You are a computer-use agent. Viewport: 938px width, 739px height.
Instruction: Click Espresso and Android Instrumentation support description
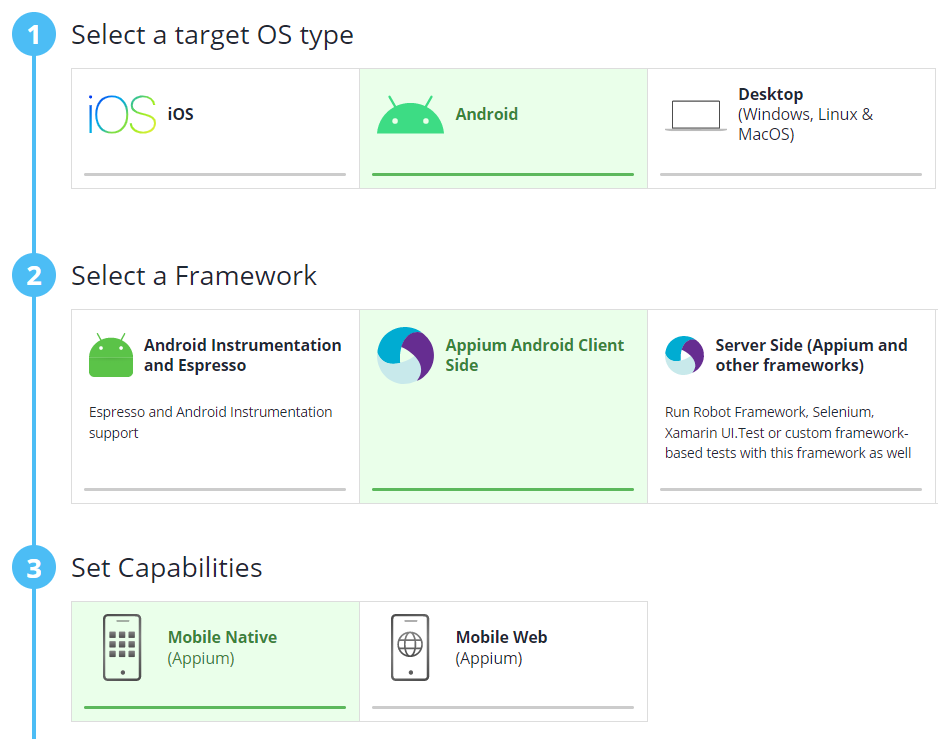tap(210, 422)
